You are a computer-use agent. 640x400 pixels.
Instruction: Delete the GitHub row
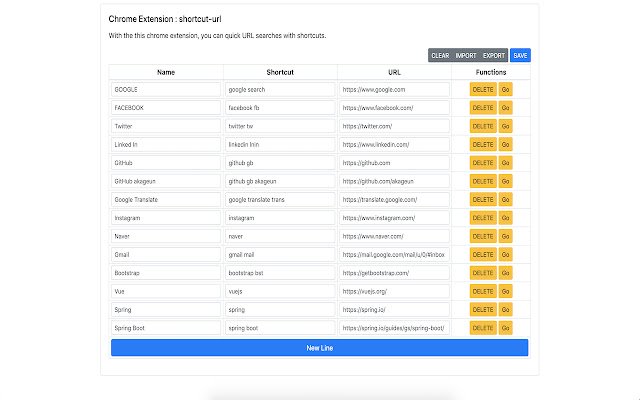pos(483,163)
